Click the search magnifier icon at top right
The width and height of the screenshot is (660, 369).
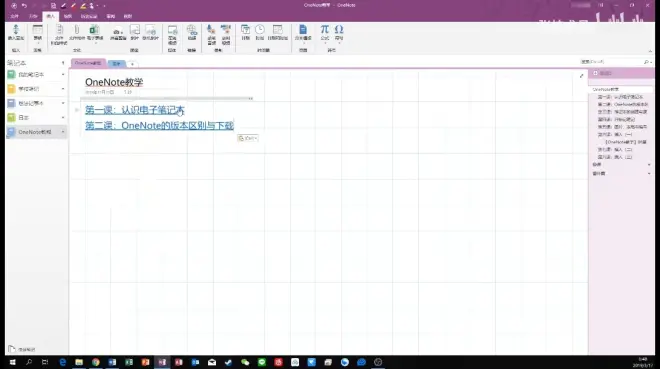pyautogui.click(x=646, y=62)
